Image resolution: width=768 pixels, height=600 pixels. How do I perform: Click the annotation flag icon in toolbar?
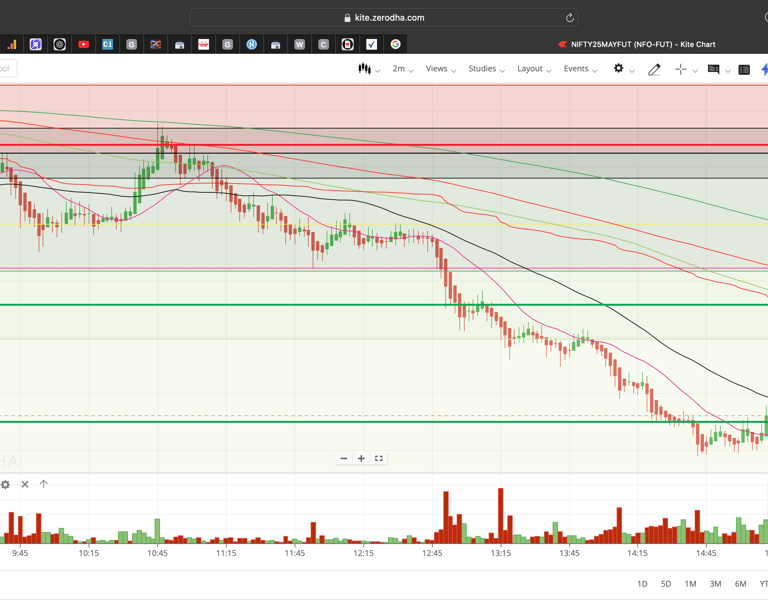714,70
